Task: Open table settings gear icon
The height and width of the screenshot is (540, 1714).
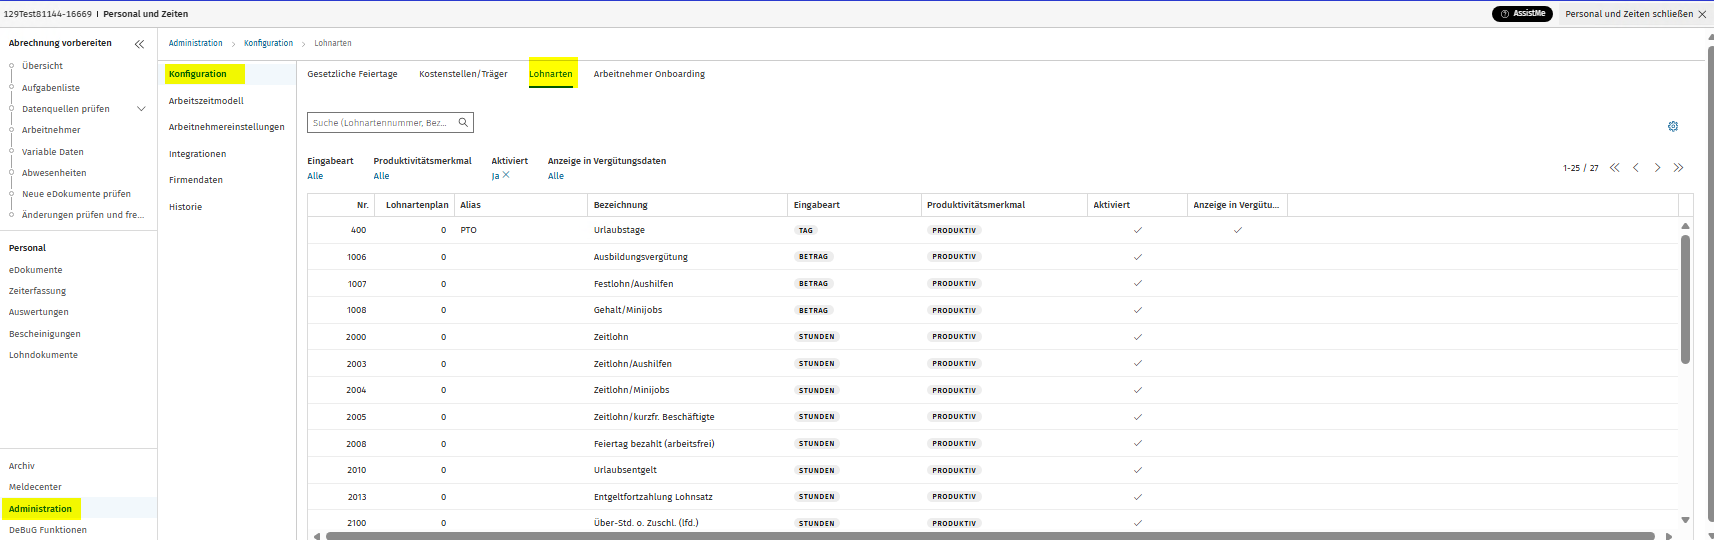Action: [x=1673, y=127]
